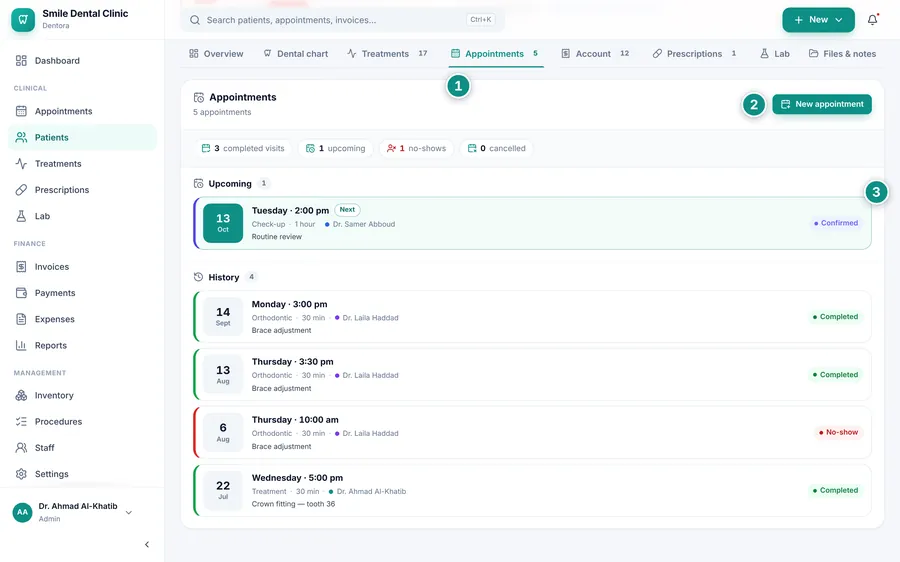Screen dimensions: 900x562
Task: Click the Routine review note text
Action: [277, 237]
